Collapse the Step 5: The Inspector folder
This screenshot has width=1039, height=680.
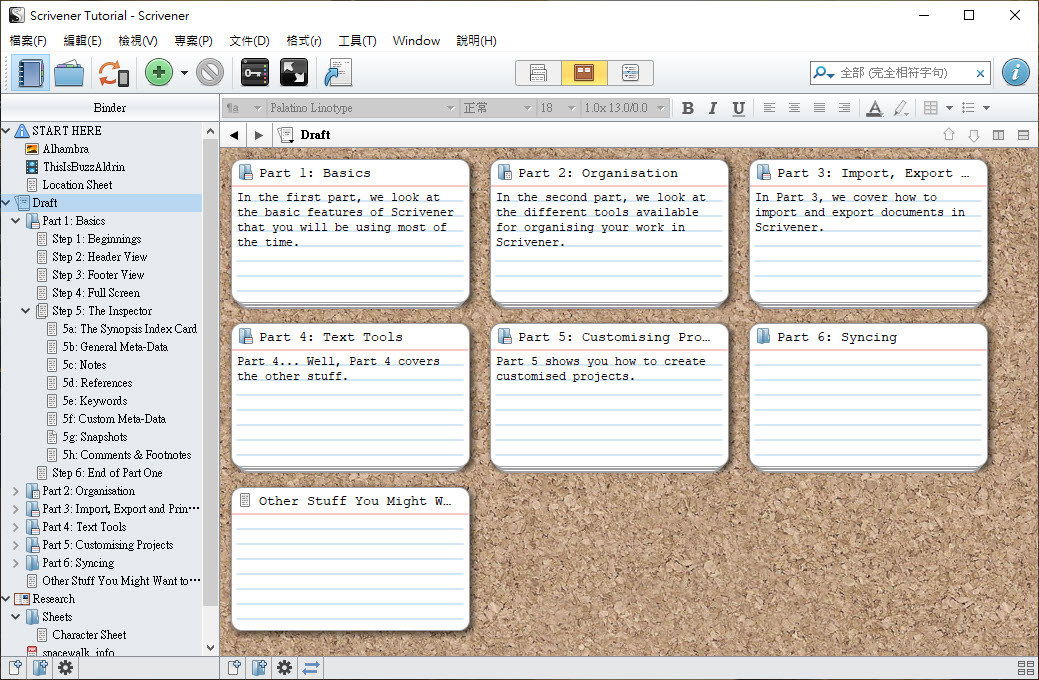(27, 311)
